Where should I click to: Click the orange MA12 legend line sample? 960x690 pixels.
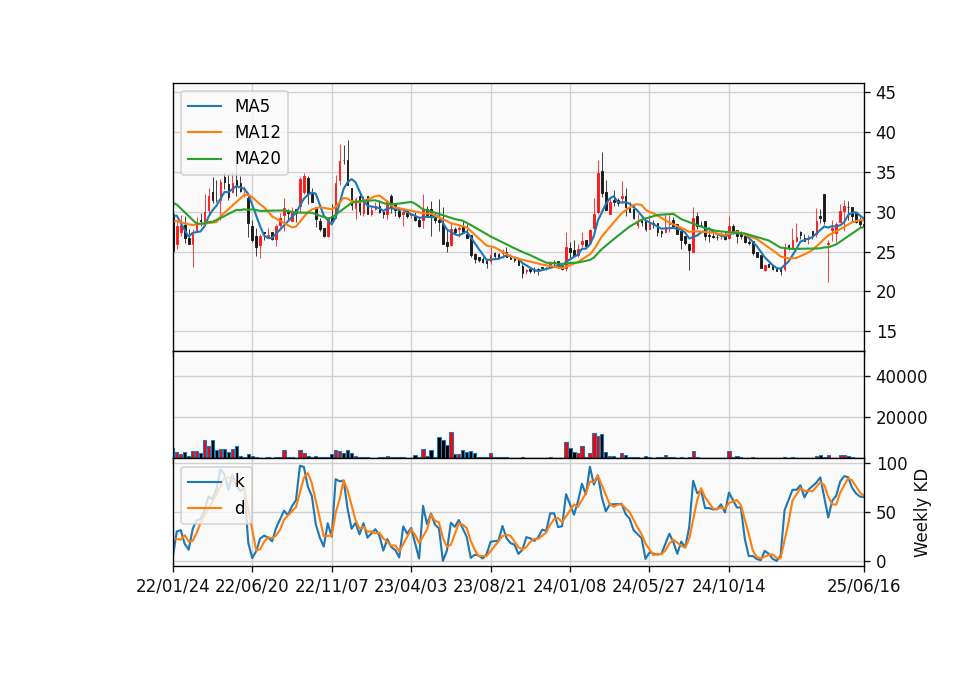204,132
